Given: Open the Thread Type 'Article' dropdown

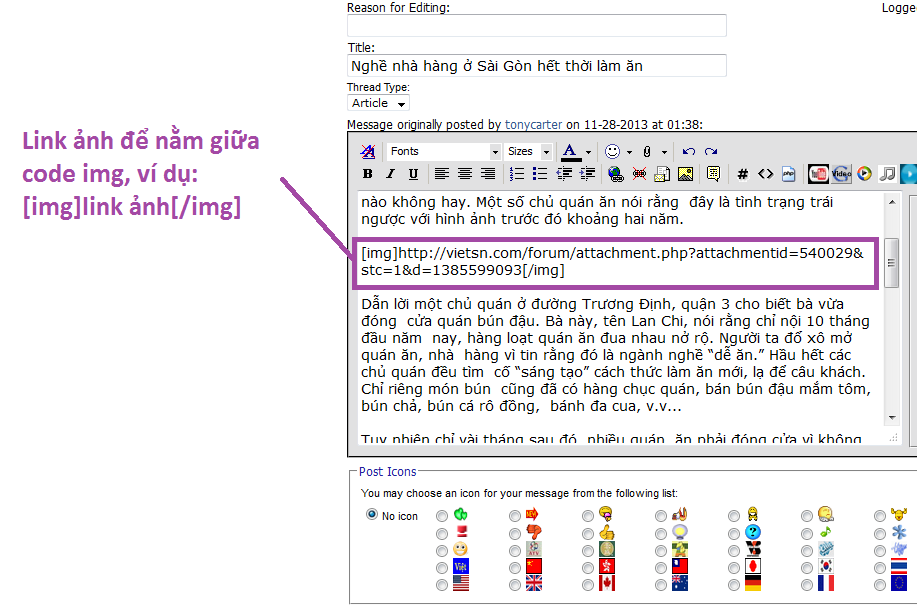Looking at the screenshot, I should point(379,103).
